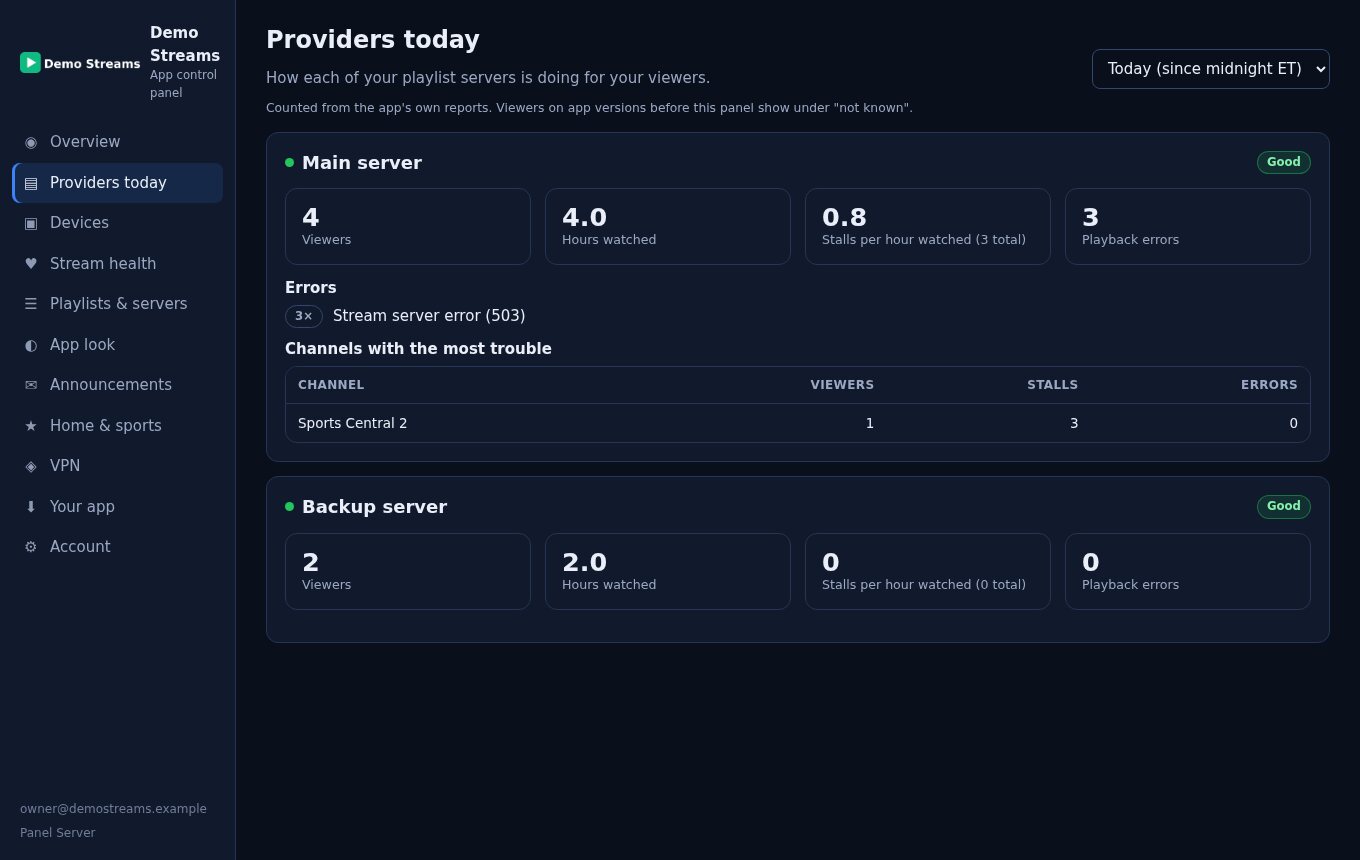
Task: Click the Overview sidebar icon
Action: pyautogui.click(x=31, y=142)
